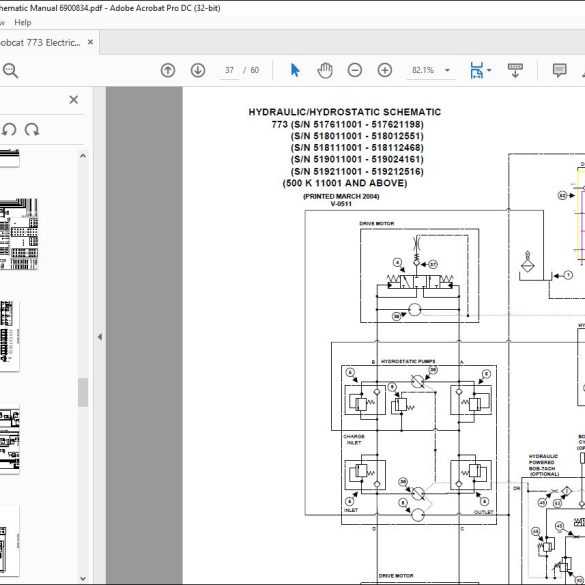Click the top DRIVE MOTOR label
Viewport: 585px width, 585px height.
pyautogui.click(x=376, y=223)
